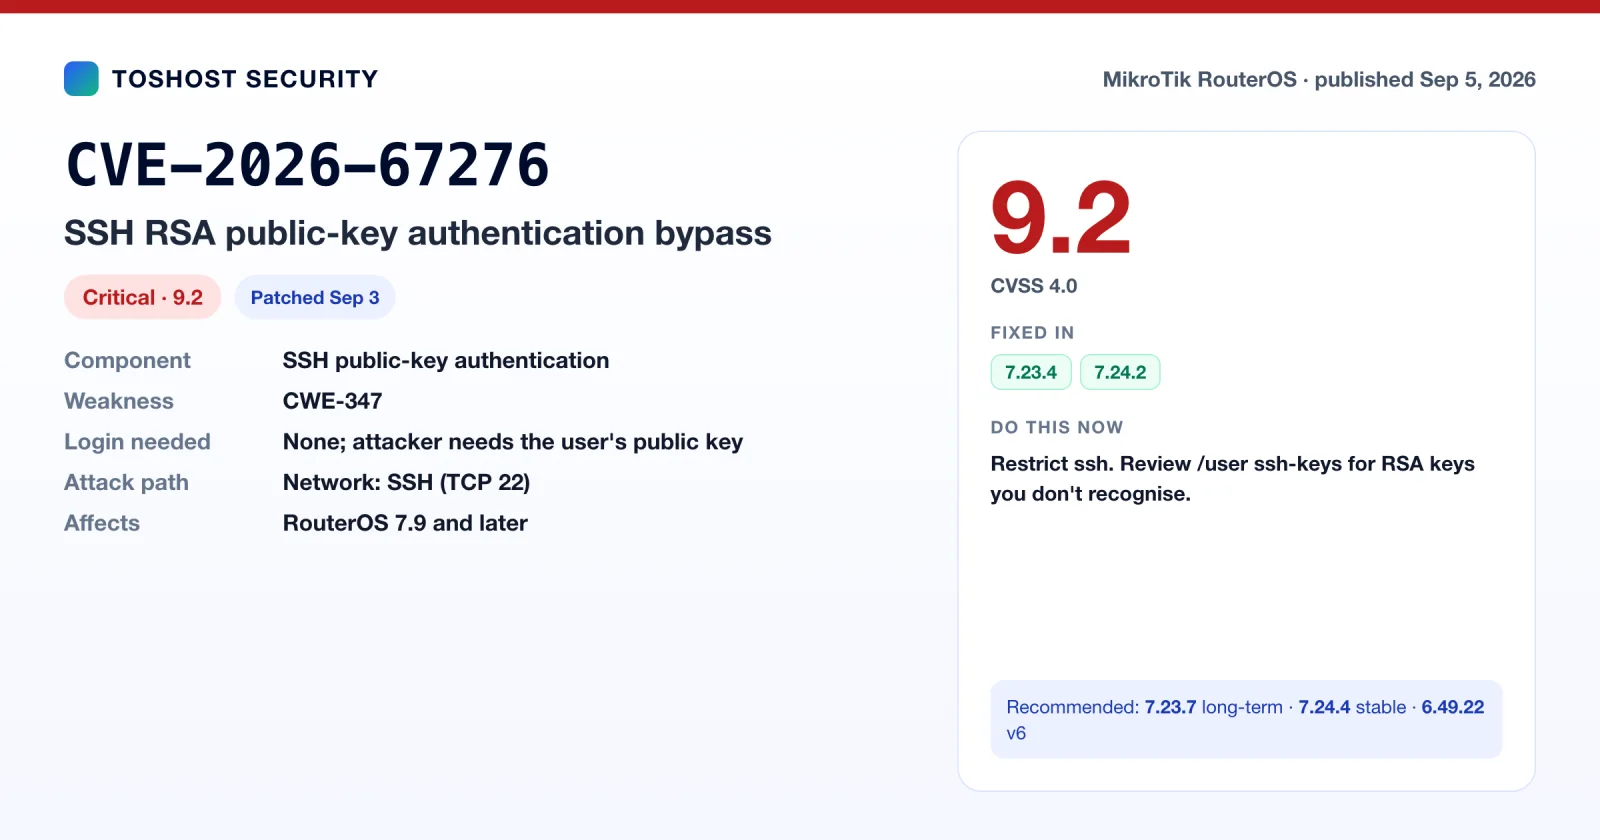Screen dimensions: 1600x840
Task: Click the 'Login needed' field label
Action: [x=137, y=442]
